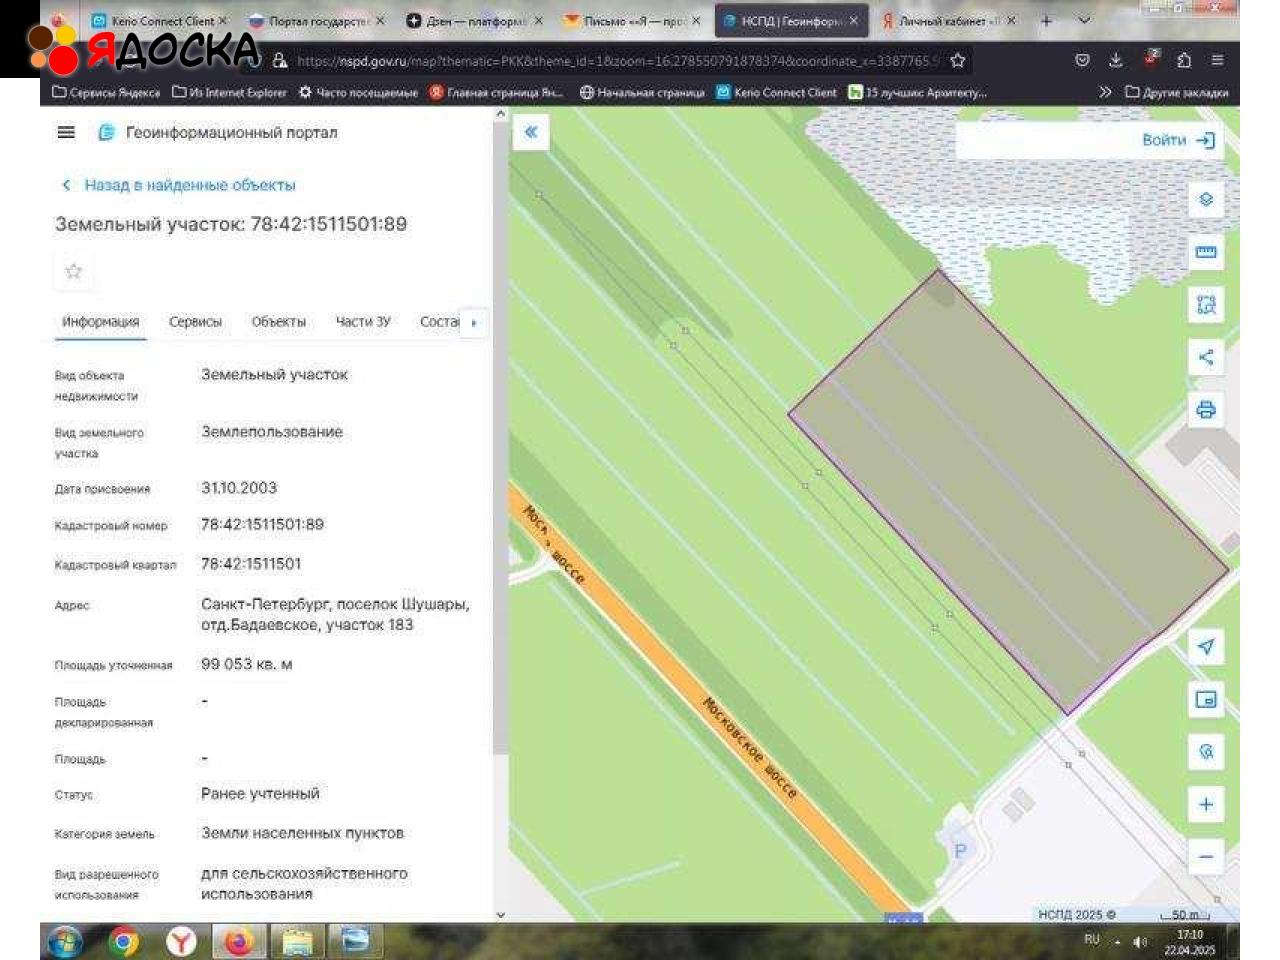Show more bookmarks with double chevron
Screen dimensions: 1280x960
[x=1105, y=92]
